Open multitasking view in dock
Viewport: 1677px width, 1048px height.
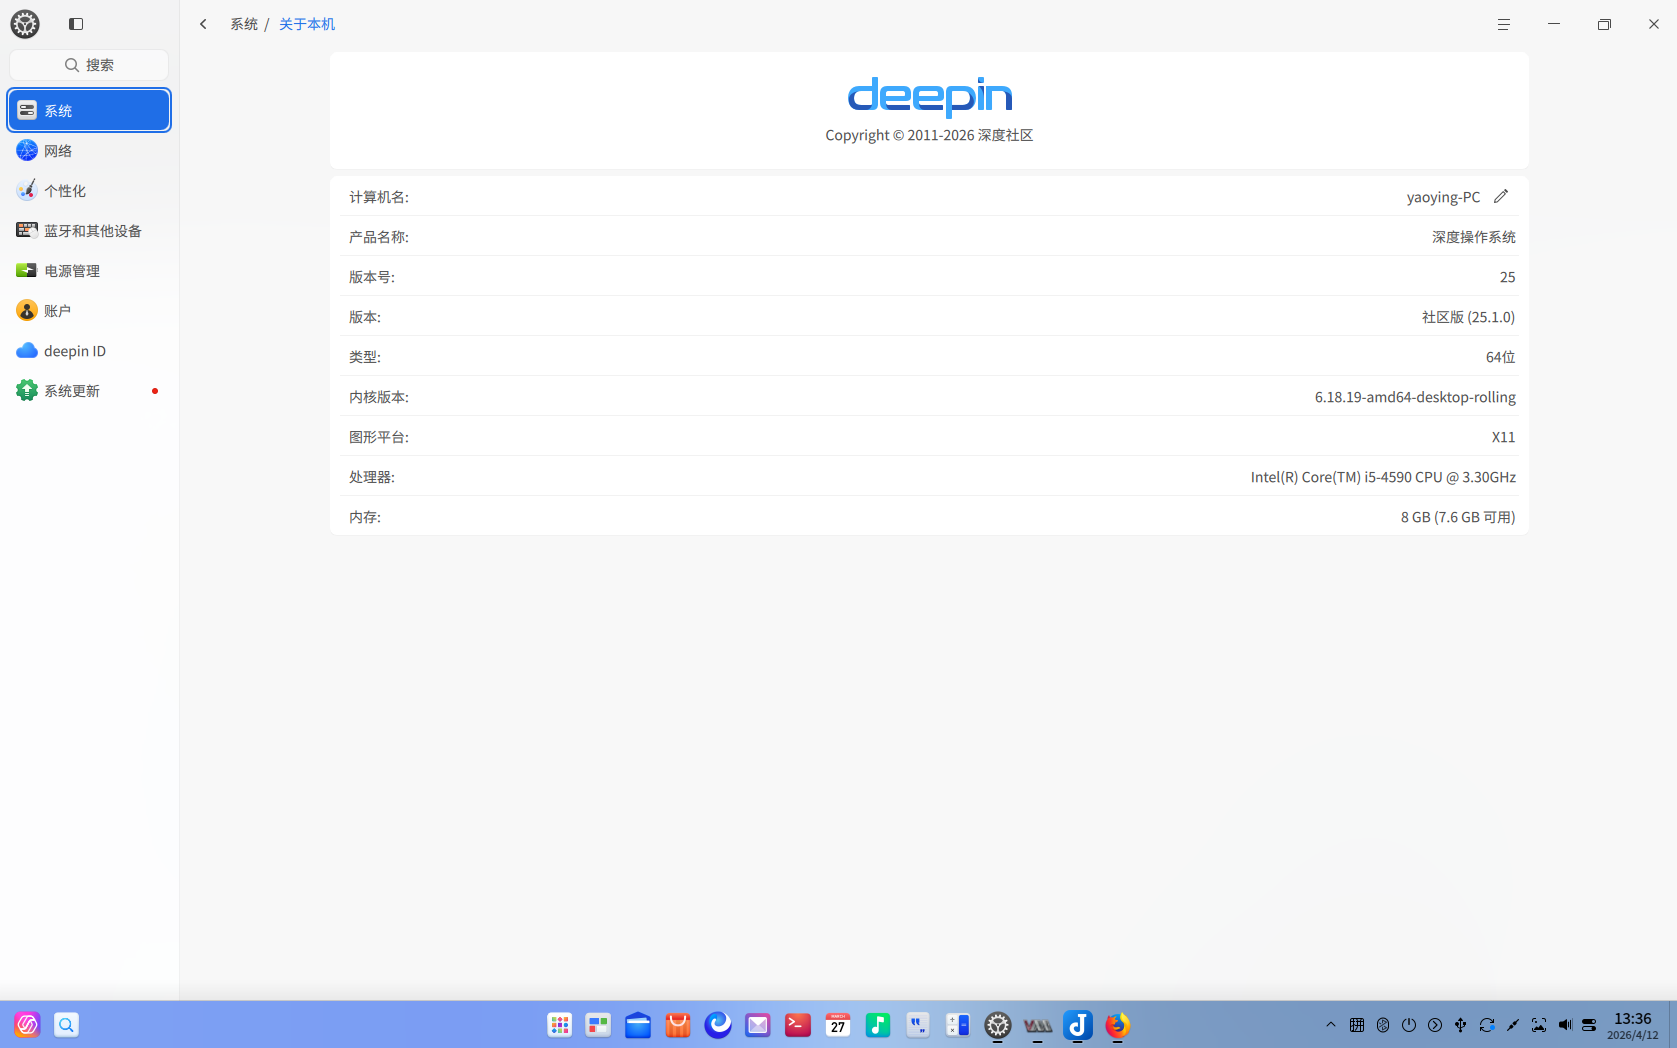[598, 1025]
